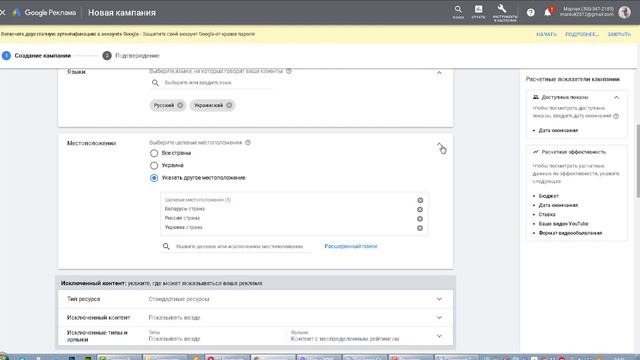Click the language search input field
Image resolution: width=640 pixels, height=360 pixels.
(211, 83)
